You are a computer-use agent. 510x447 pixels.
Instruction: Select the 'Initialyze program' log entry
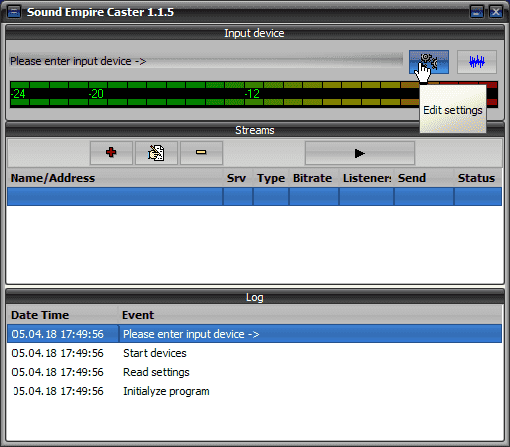254,391
